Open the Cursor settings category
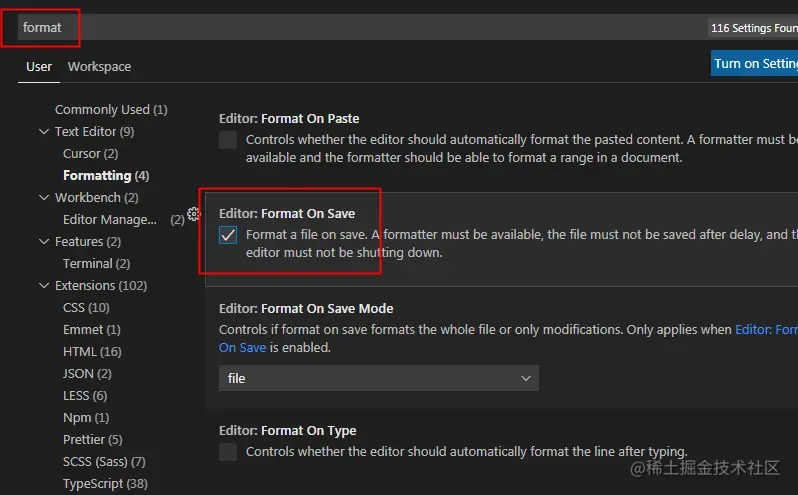798x495 pixels. [90, 154]
